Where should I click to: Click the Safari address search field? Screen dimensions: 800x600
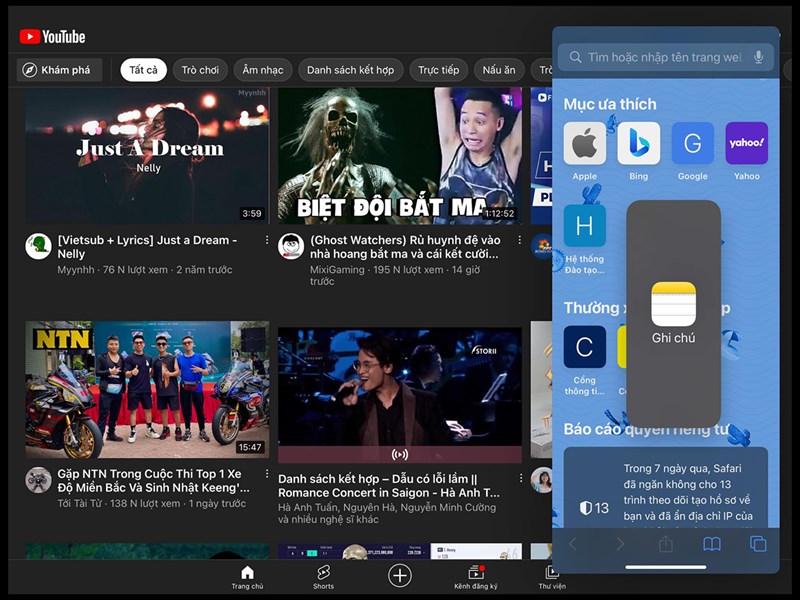[660, 58]
